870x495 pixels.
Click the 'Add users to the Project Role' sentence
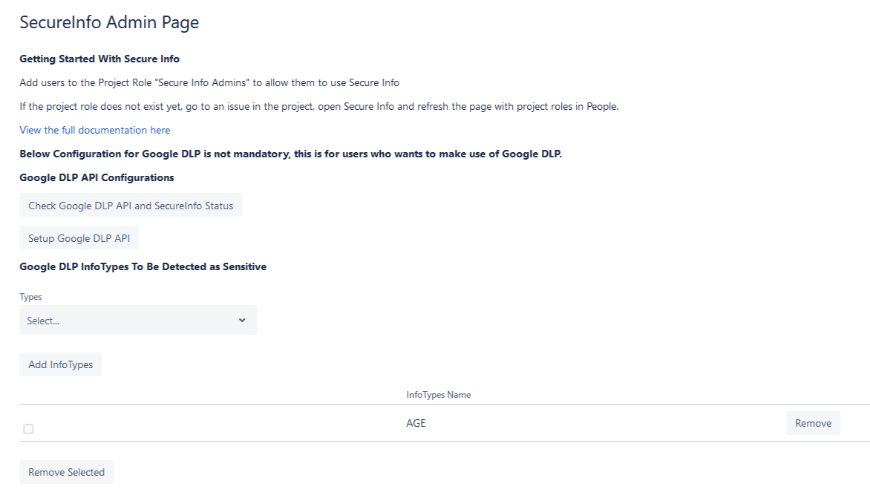tap(194, 81)
